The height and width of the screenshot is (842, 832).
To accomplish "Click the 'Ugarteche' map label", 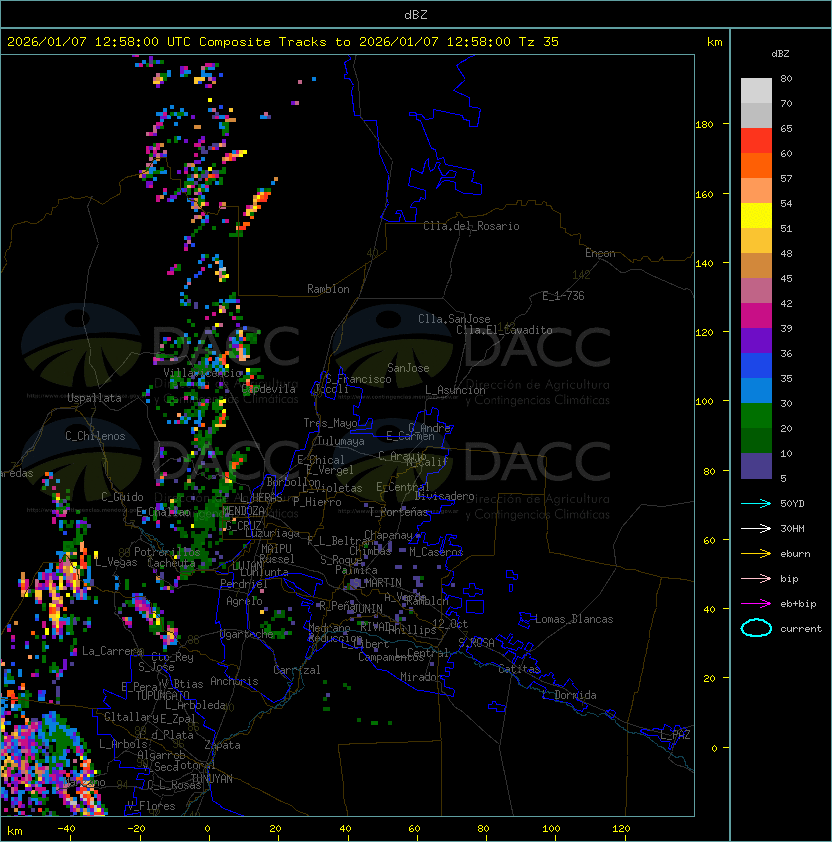I will [247, 634].
